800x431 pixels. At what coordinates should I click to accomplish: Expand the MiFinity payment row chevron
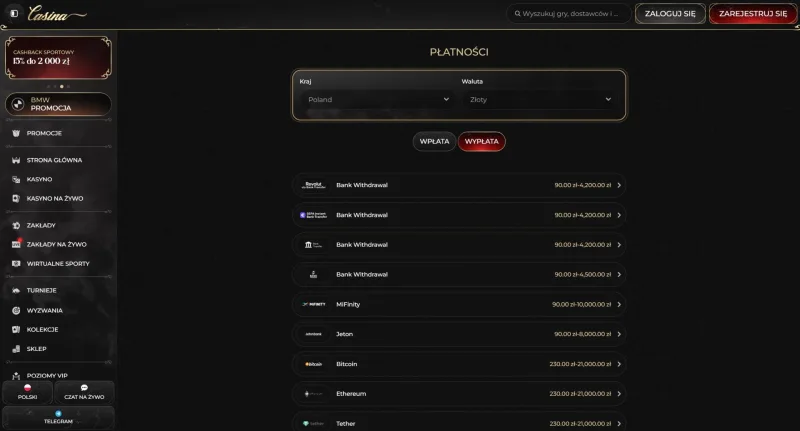(x=619, y=305)
